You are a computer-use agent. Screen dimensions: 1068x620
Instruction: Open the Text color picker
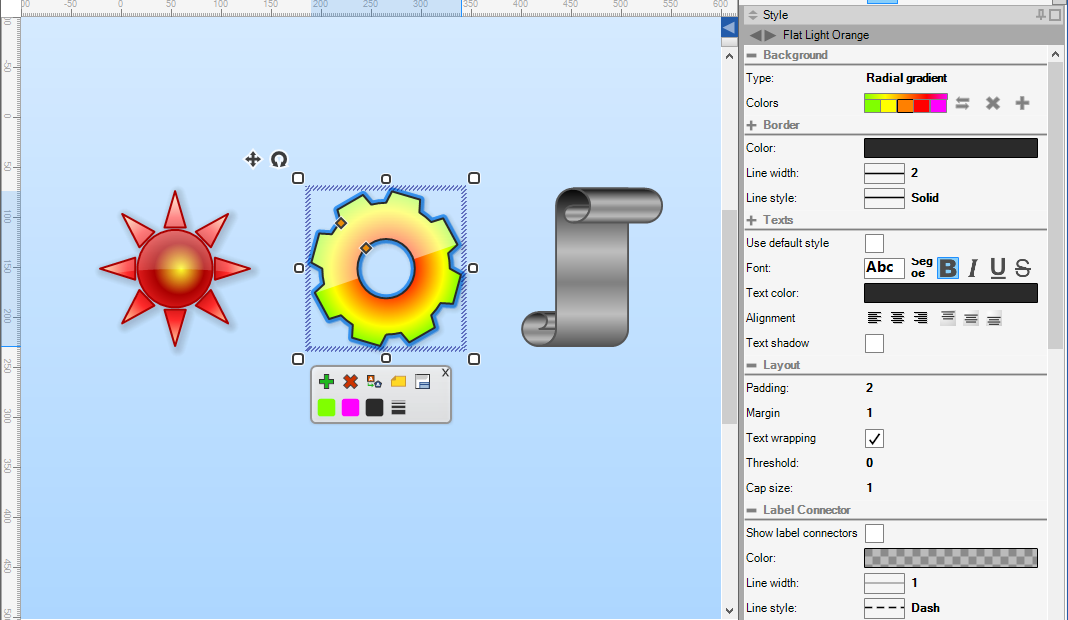pyautogui.click(x=951, y=293)
